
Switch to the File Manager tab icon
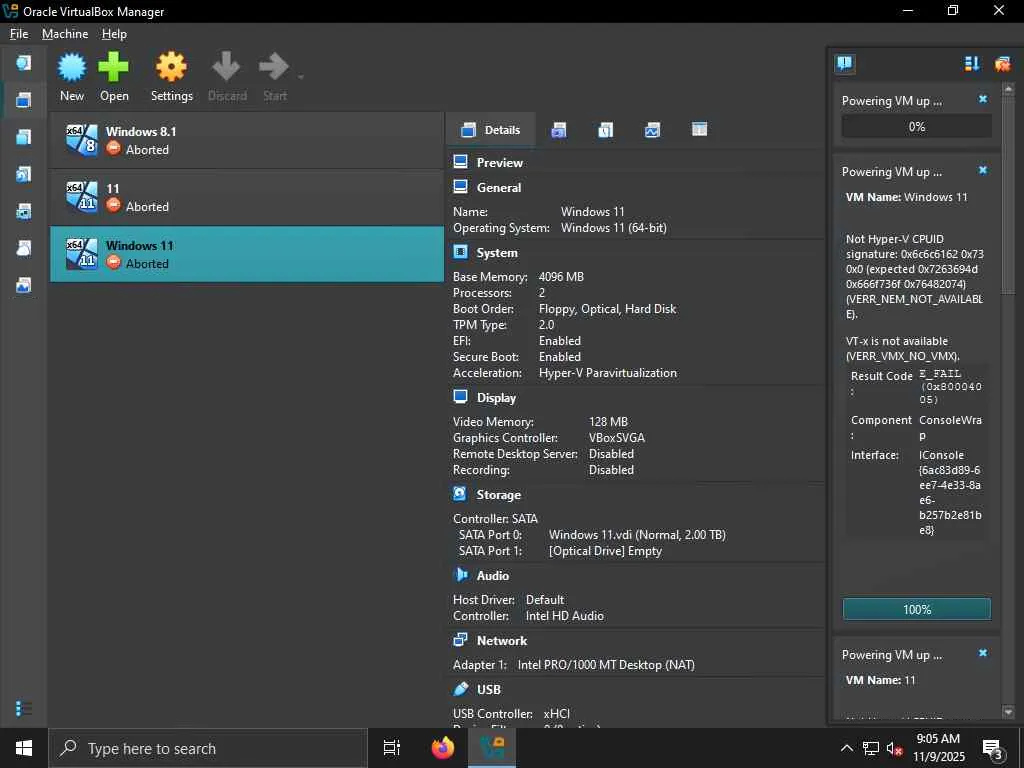(x=699, y=129)
